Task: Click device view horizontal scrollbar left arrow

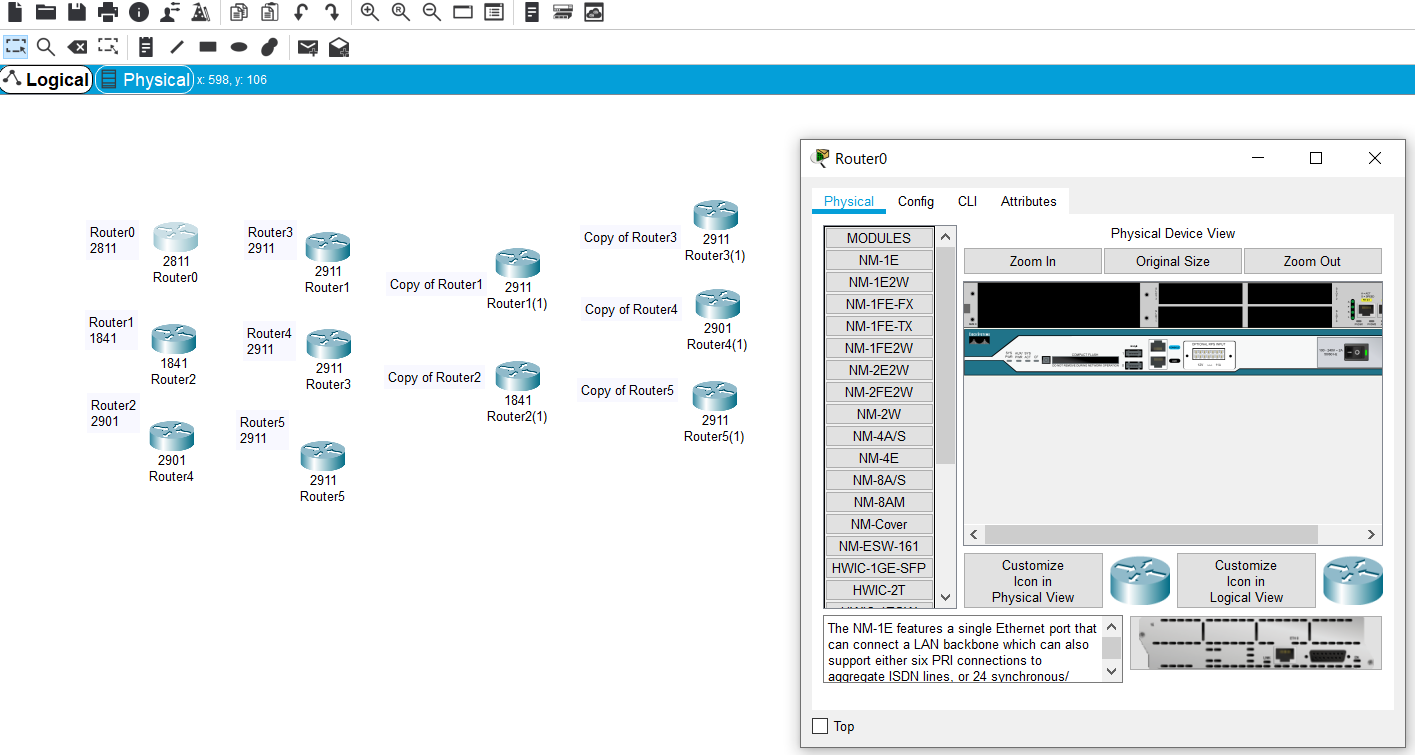Action: (x=974, y=535)
